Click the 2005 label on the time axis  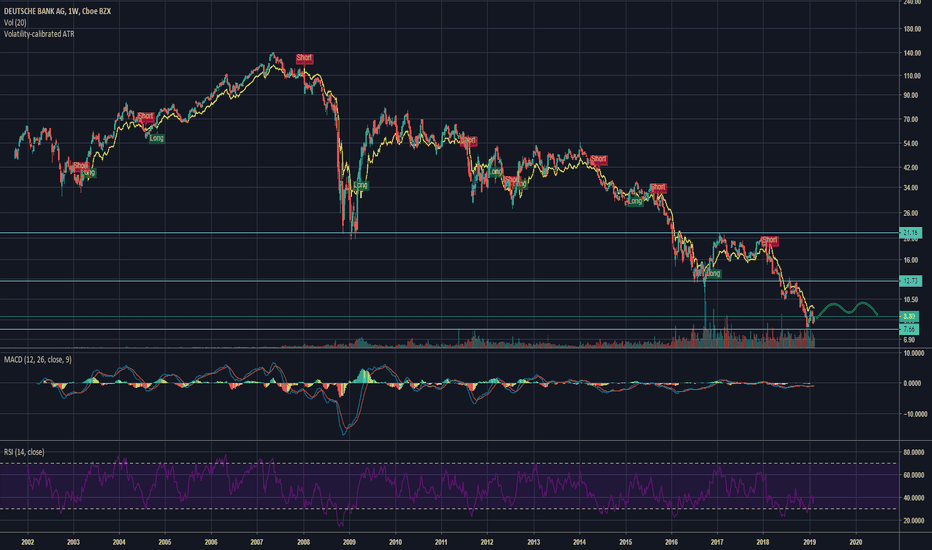tap(165, 542)
